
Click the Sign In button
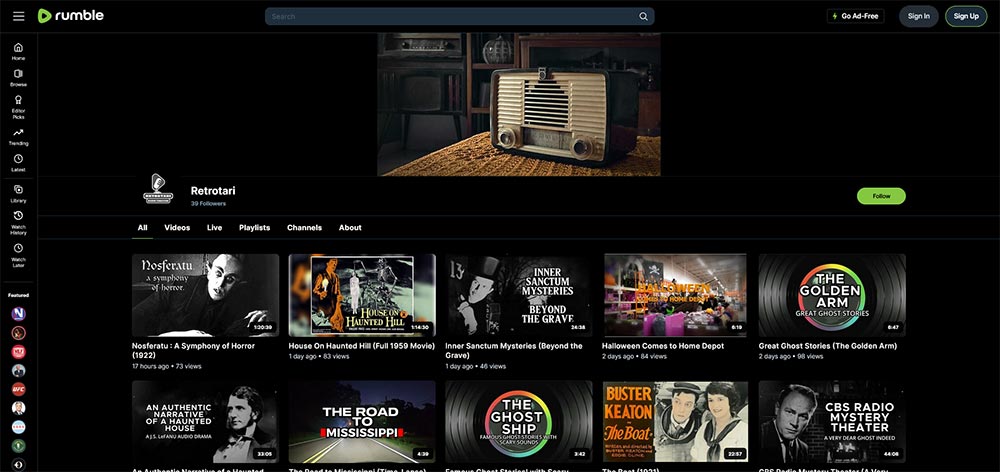point(918,16)
